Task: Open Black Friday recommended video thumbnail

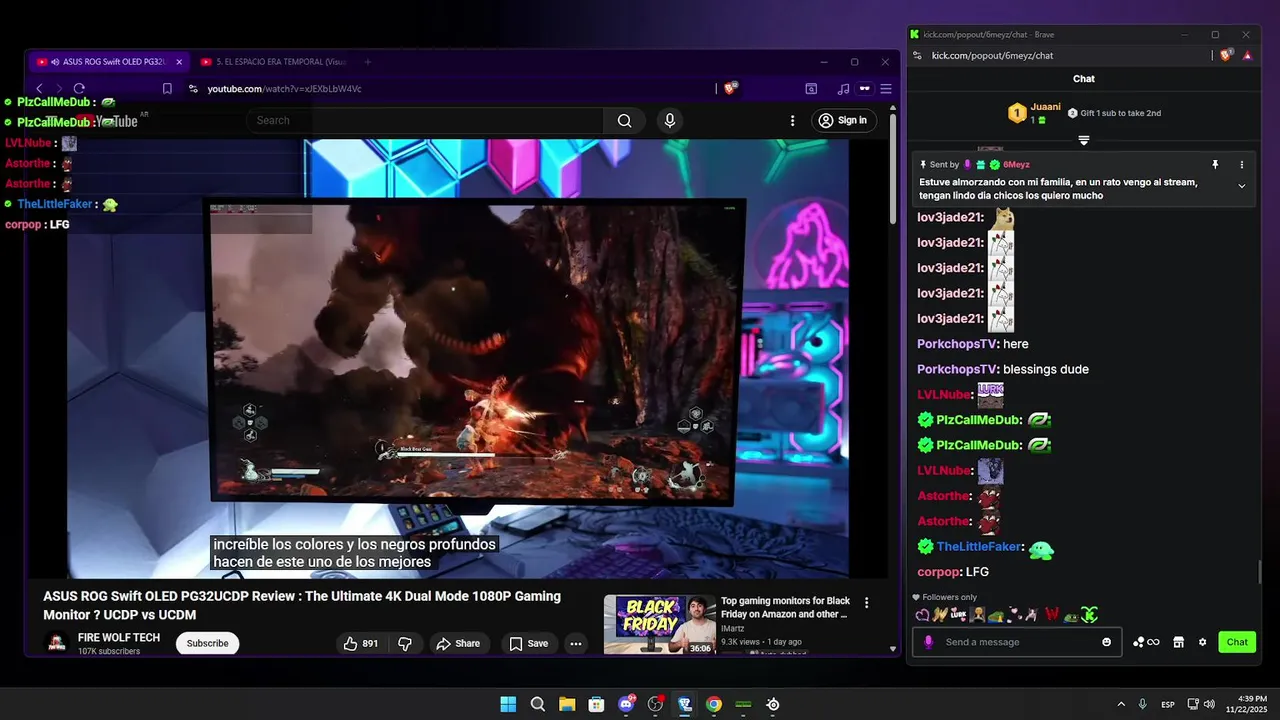Action: [x=660, y=624]
